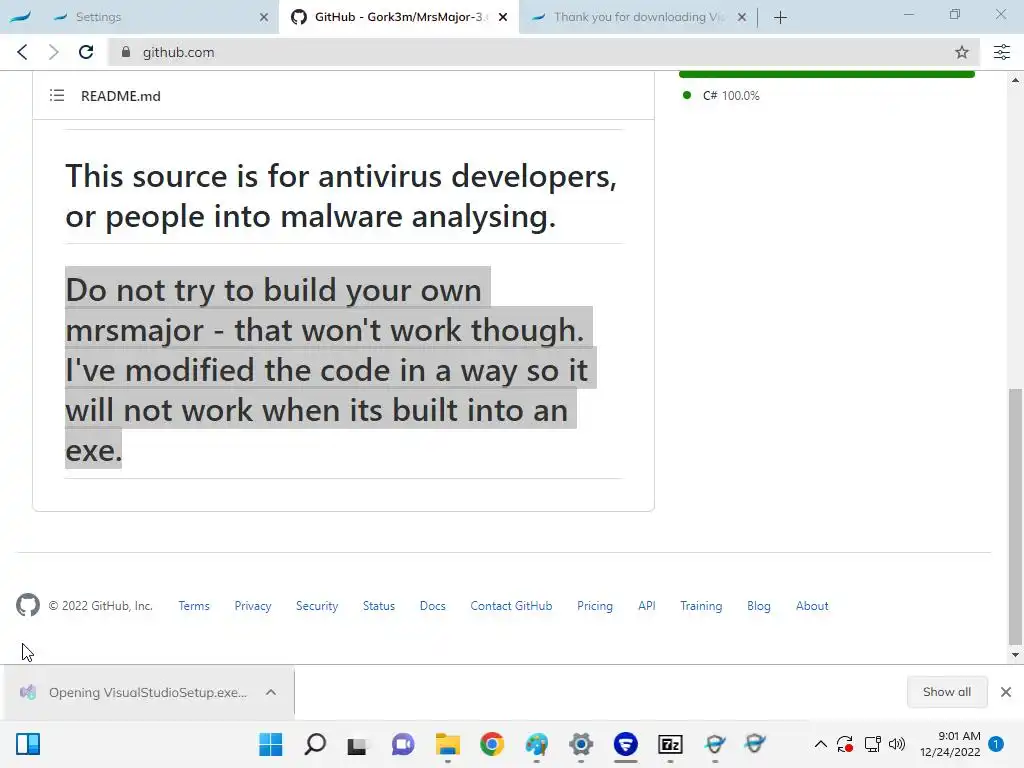Viewport: 1024px width, 768px height.
Task: Open the Widgets panel icon
Action: pyautogui.click(x=28, y=744)
